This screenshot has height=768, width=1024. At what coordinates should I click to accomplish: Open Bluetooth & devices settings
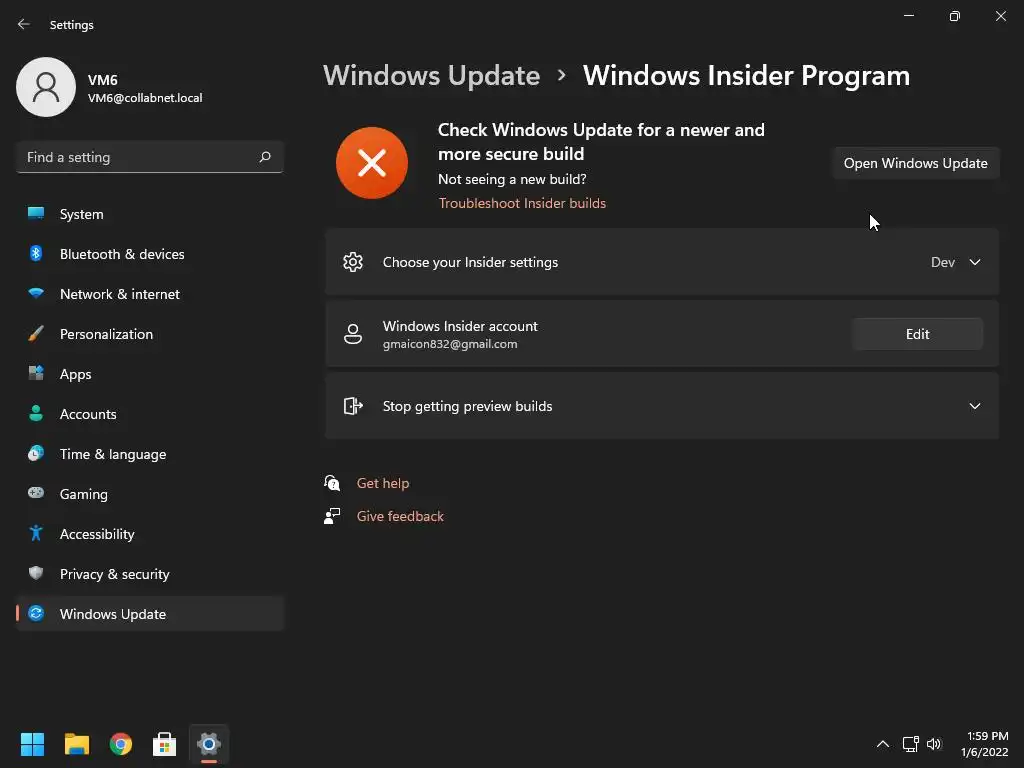pyautogui.click(x=150, y=254)
